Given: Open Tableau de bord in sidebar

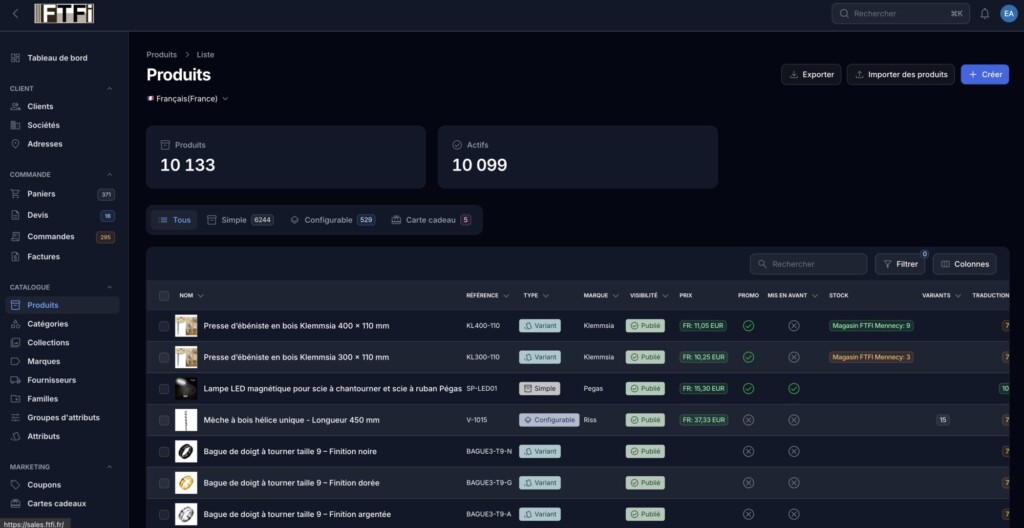Looking at the screenshot, I should click(63, 58).
